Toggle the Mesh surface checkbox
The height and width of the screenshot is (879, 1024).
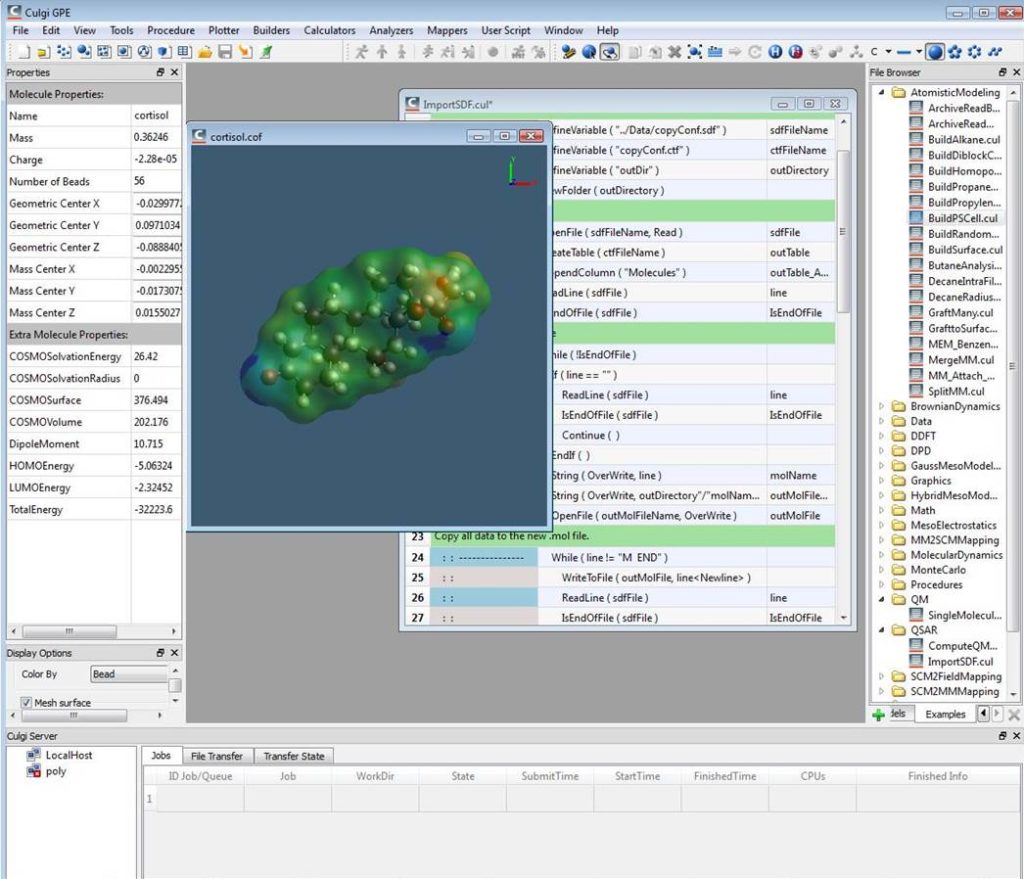click(26, 703)
